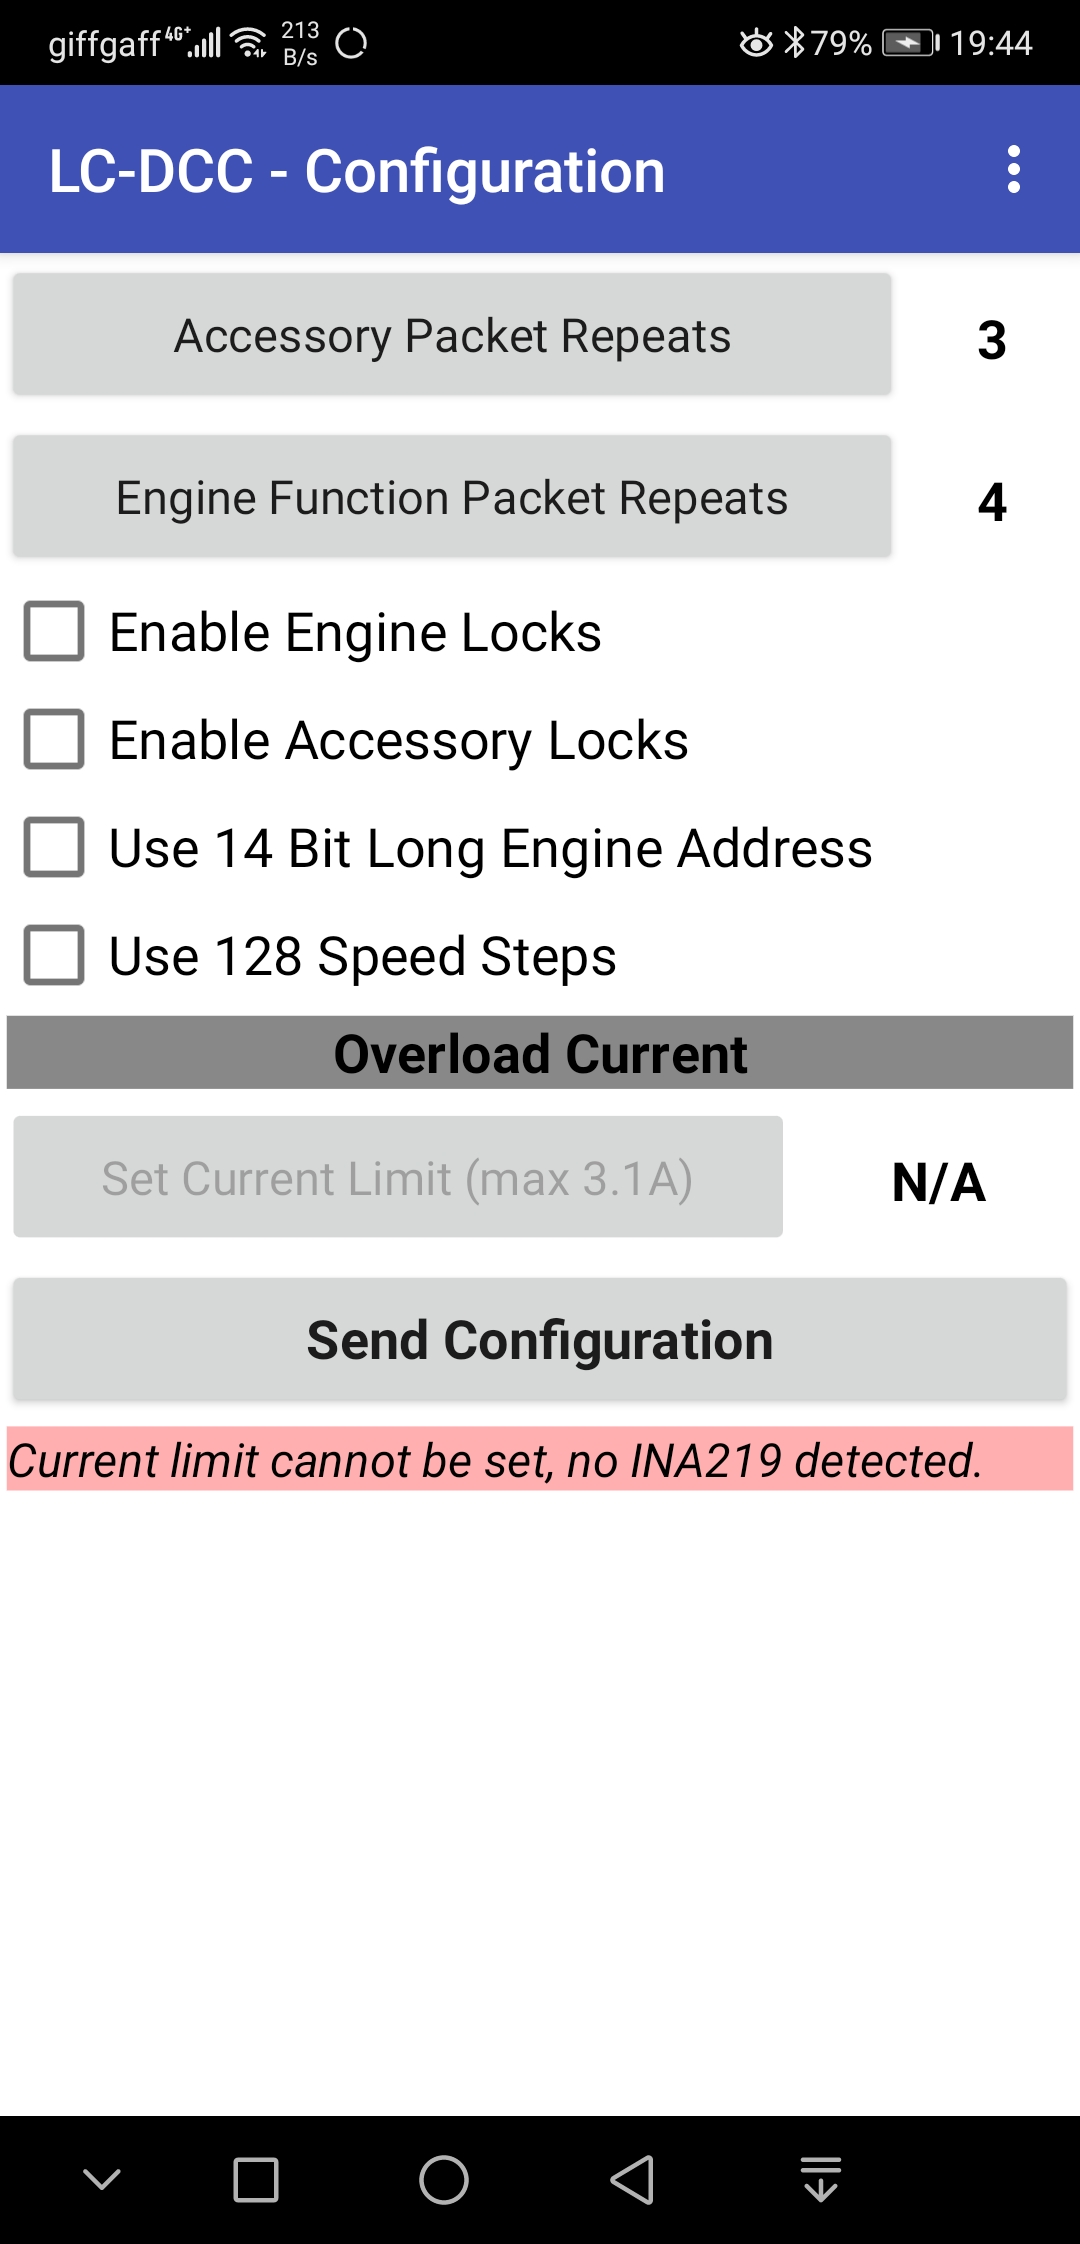Enable Accessory Locks checkbox
Viewport: 1080px width, 2244px height.
(54, 739)
